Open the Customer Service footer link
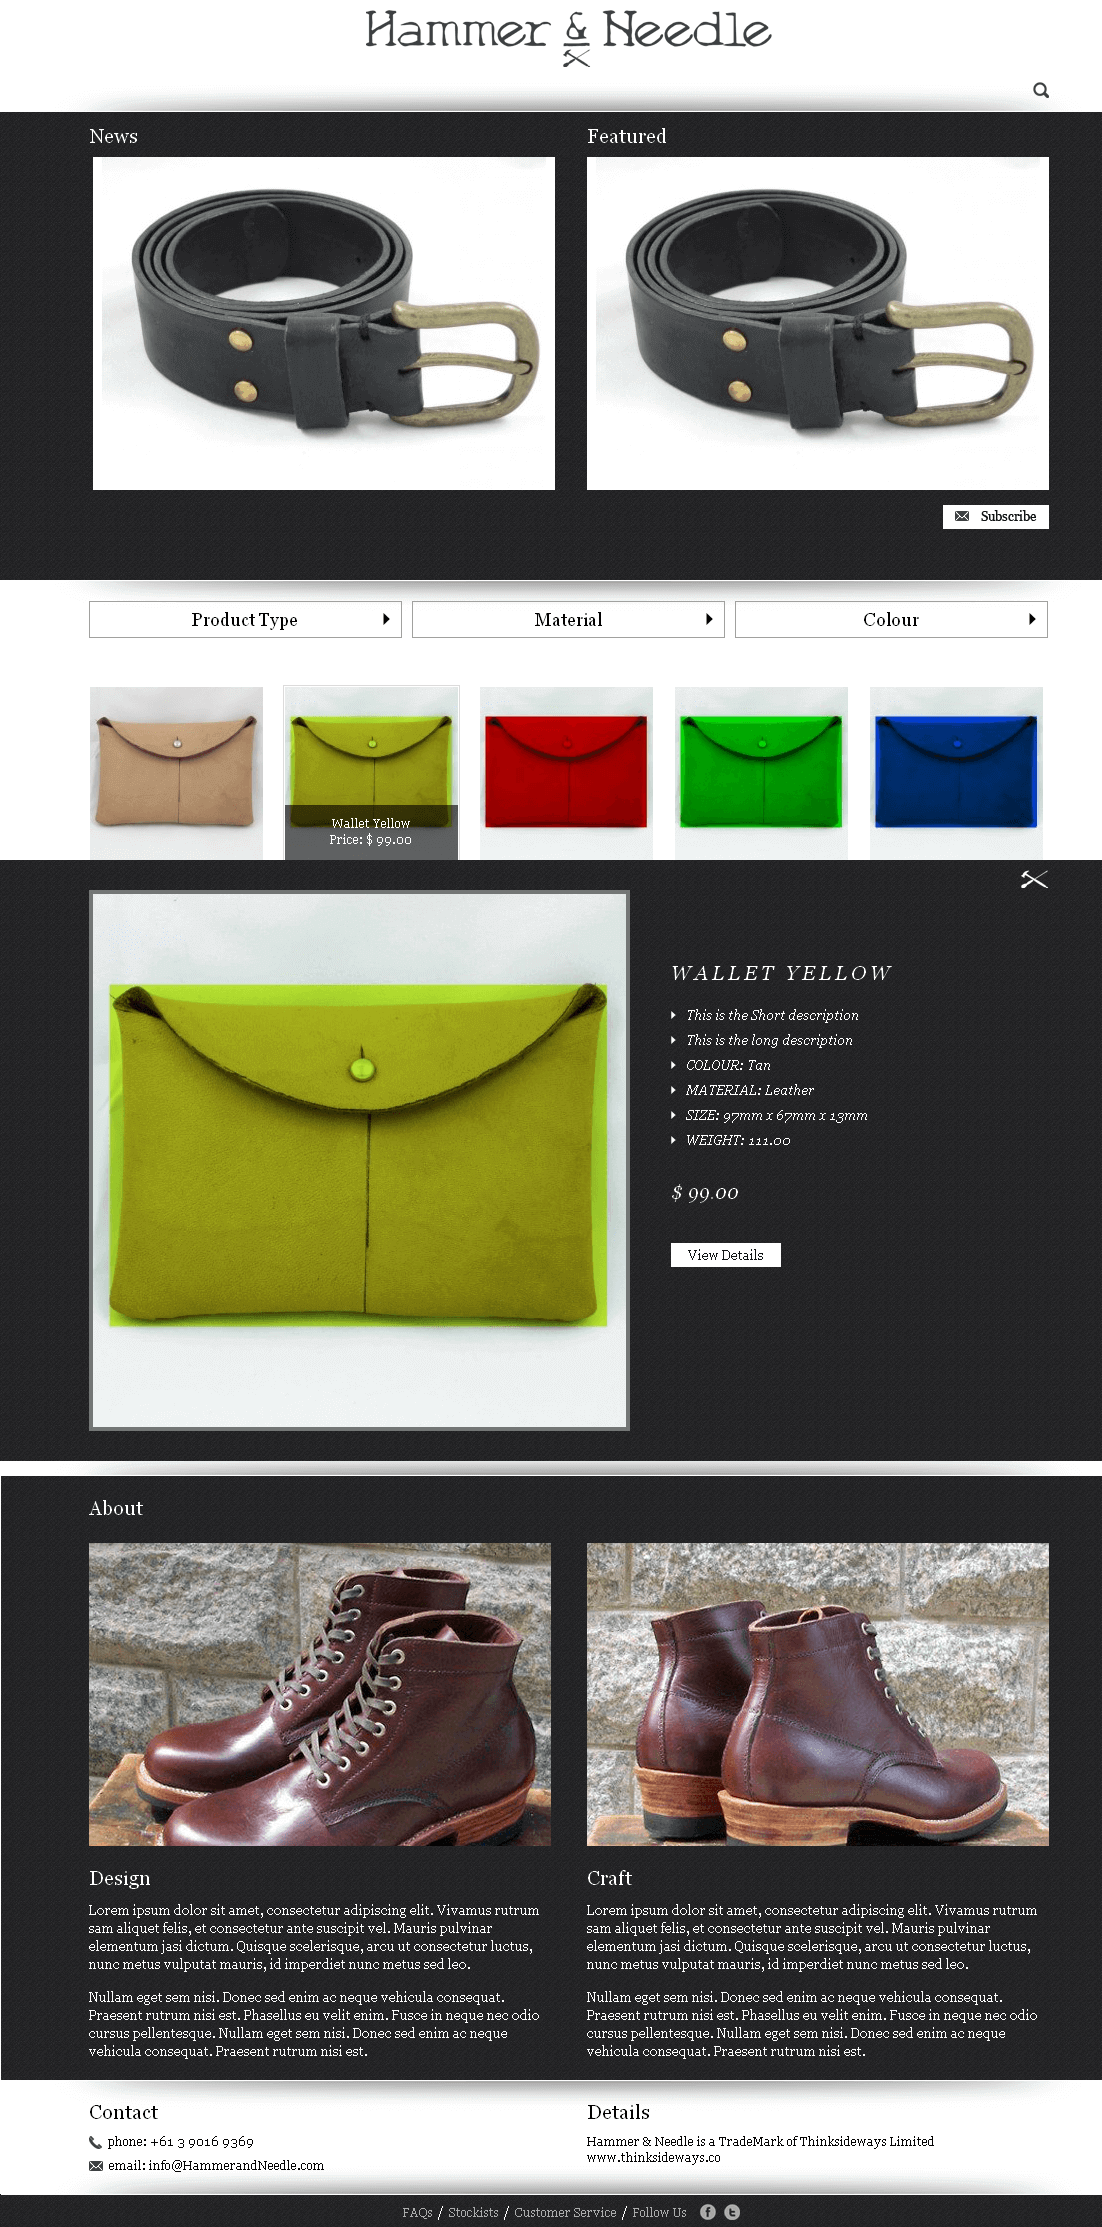Screen dimensions: 1102x2227 565,2212
